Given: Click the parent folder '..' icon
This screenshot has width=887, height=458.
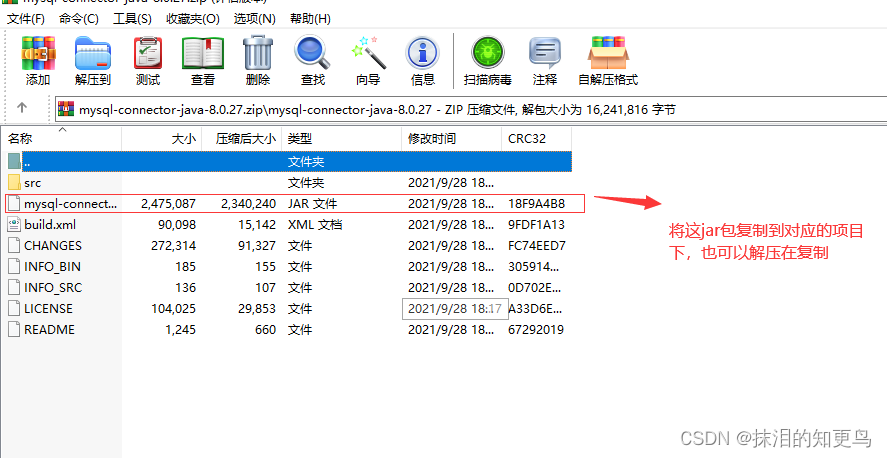Looking at the screenshot, I should (15, 162).
